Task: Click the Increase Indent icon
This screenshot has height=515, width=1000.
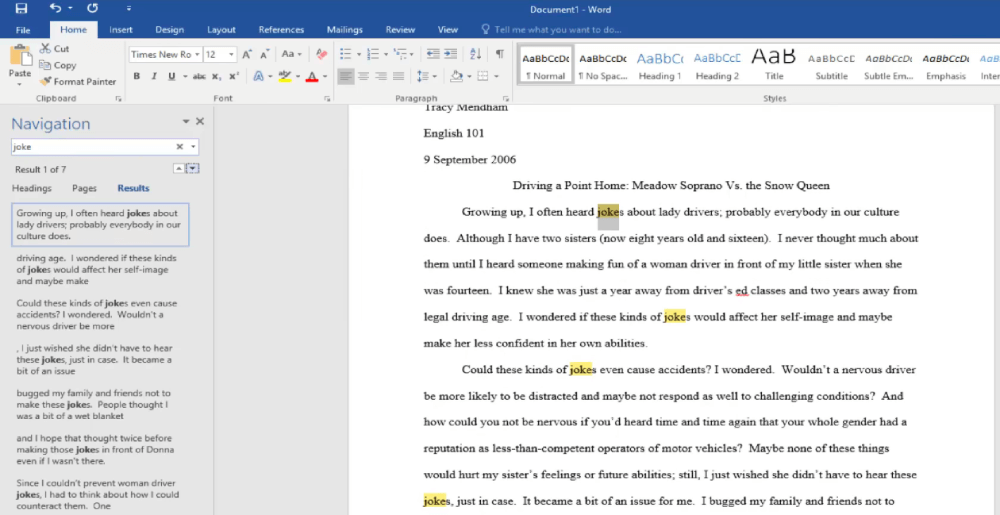Action: [452, 54]
